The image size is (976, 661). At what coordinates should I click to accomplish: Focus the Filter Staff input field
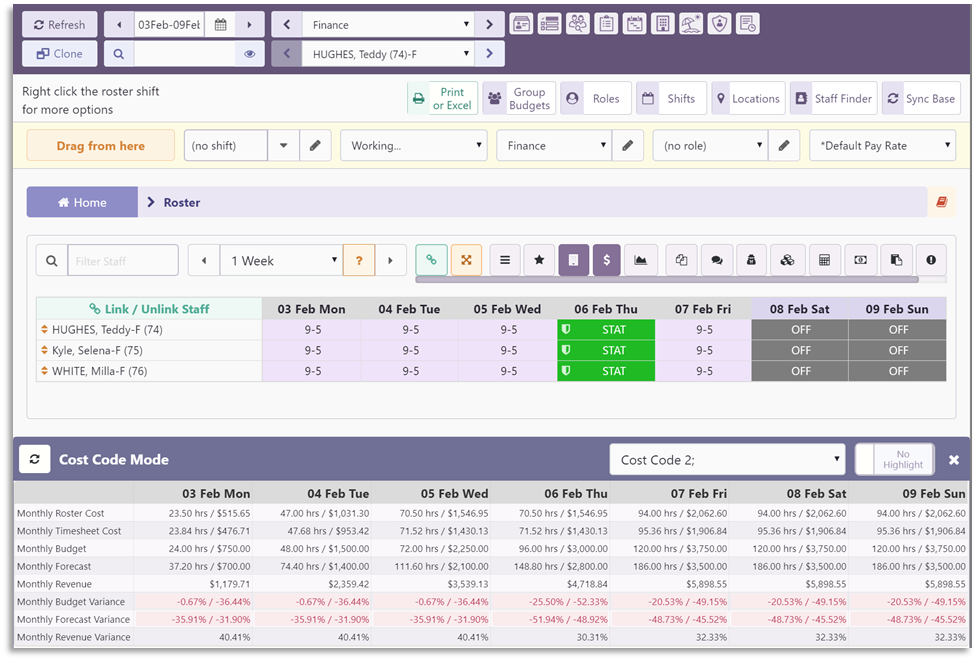(123, 260)
